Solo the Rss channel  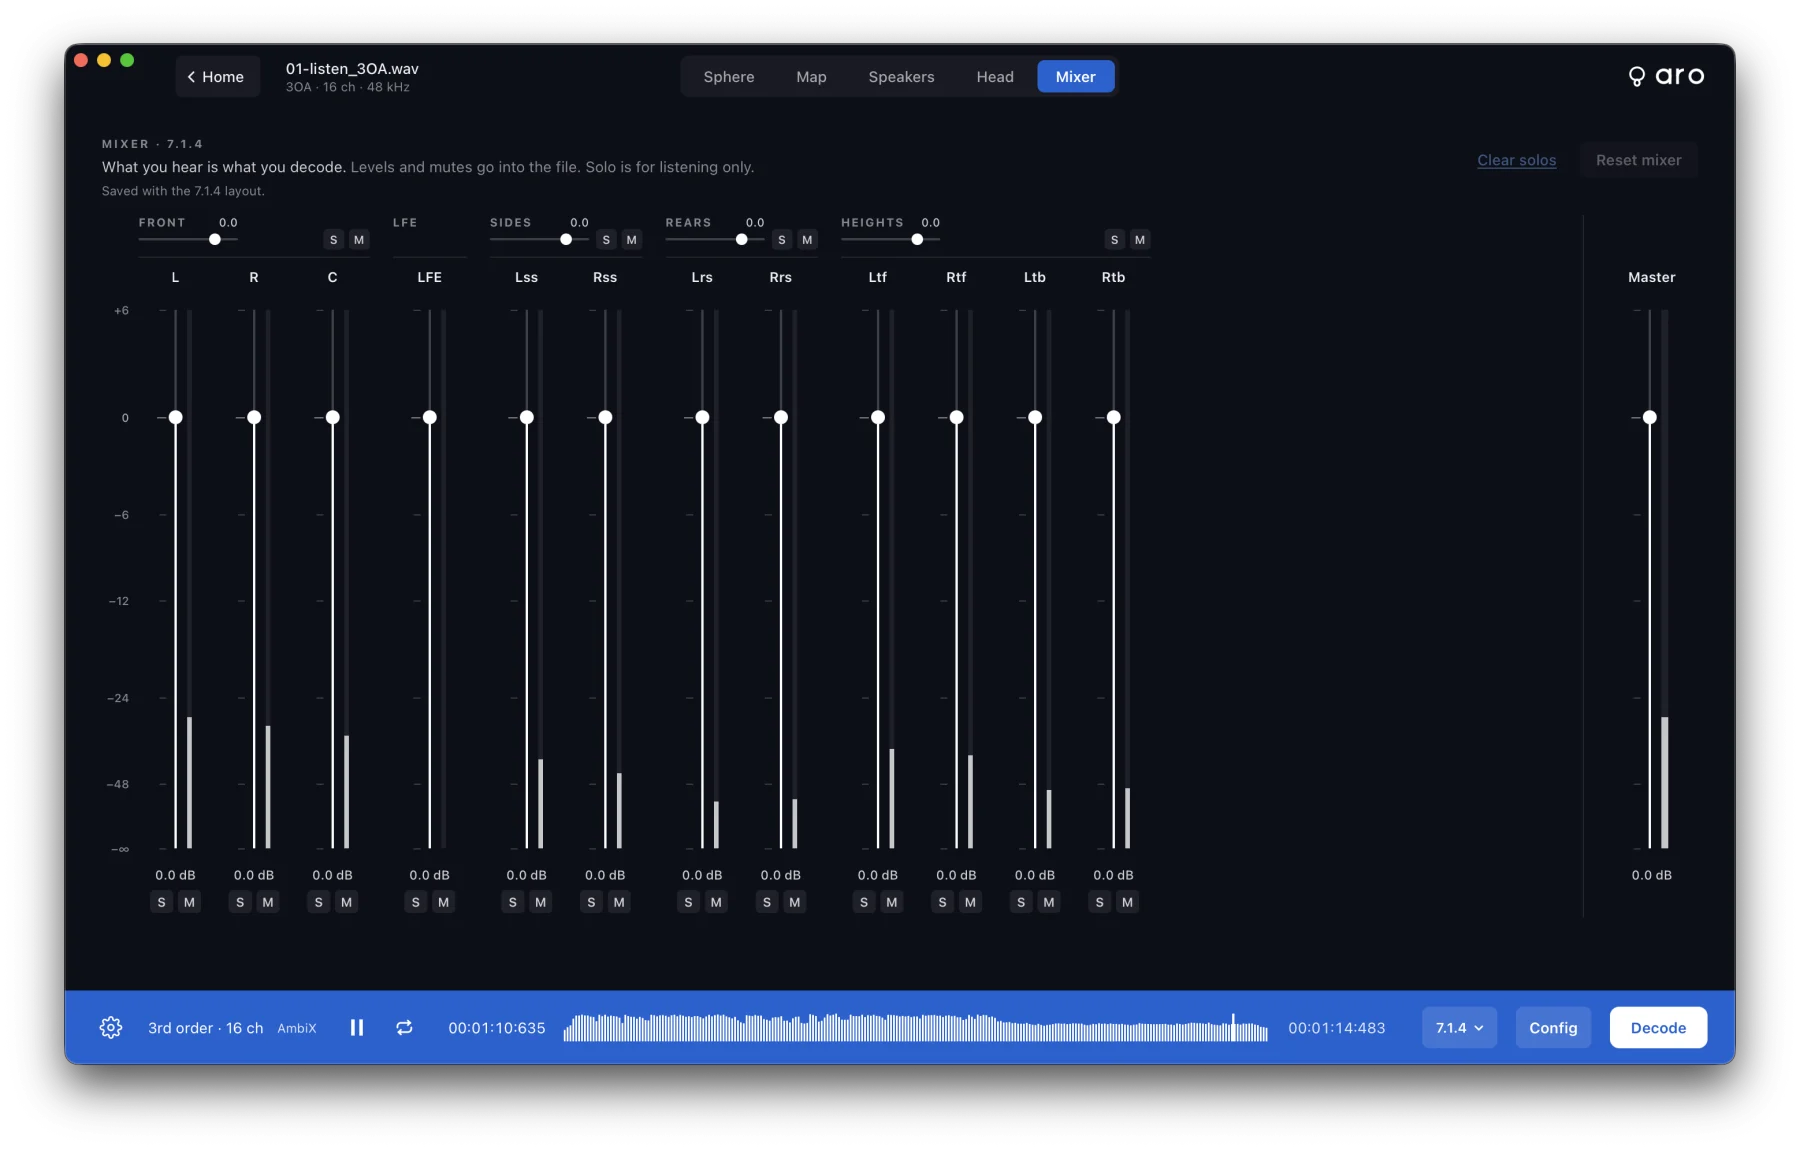click(x=592, y=902)
